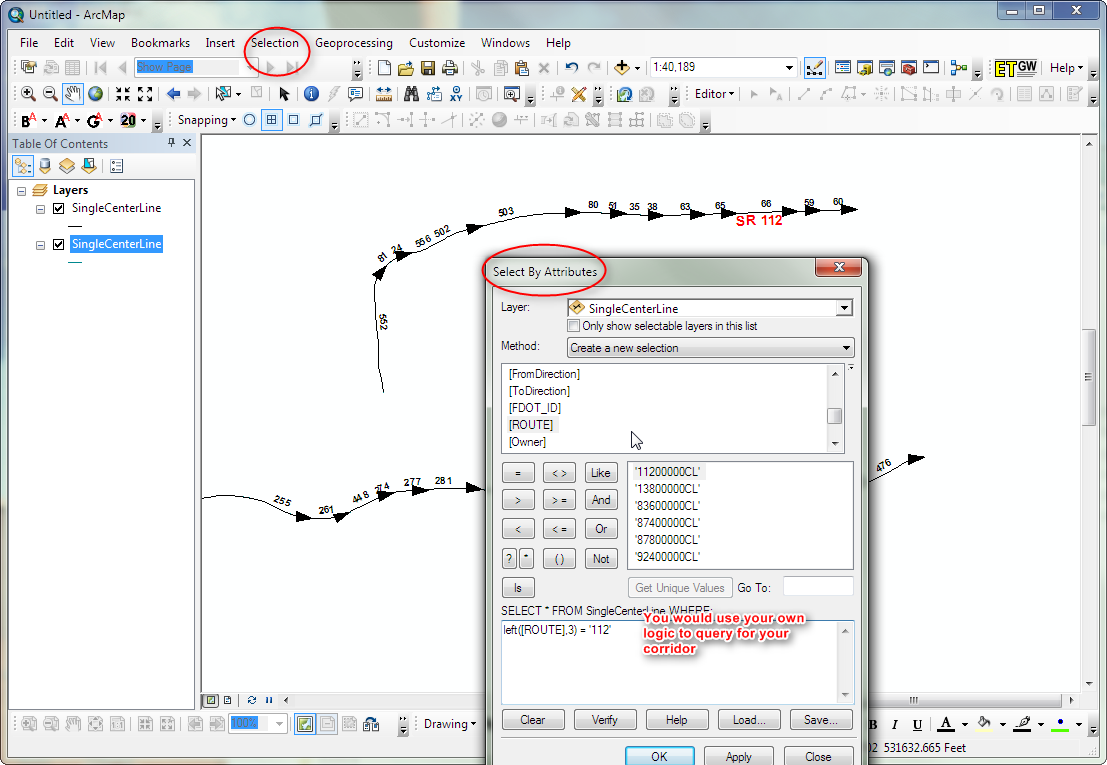
Task: Click the Apply button
Action: coord(738,756)
